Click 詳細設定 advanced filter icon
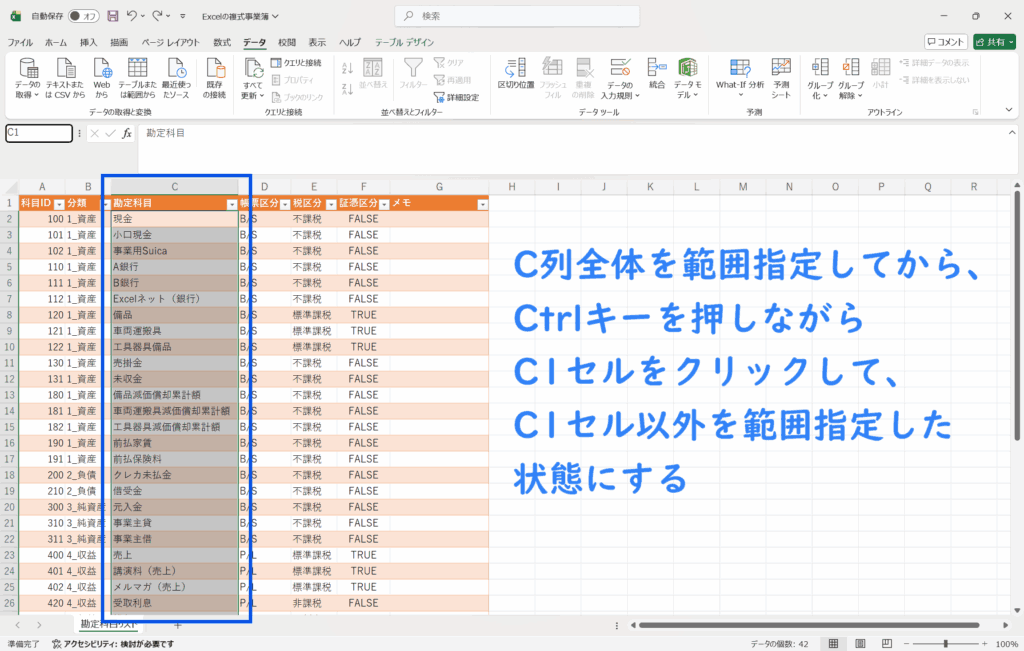This screenshot has width=1024, height=651. click(x=456, y=97)
